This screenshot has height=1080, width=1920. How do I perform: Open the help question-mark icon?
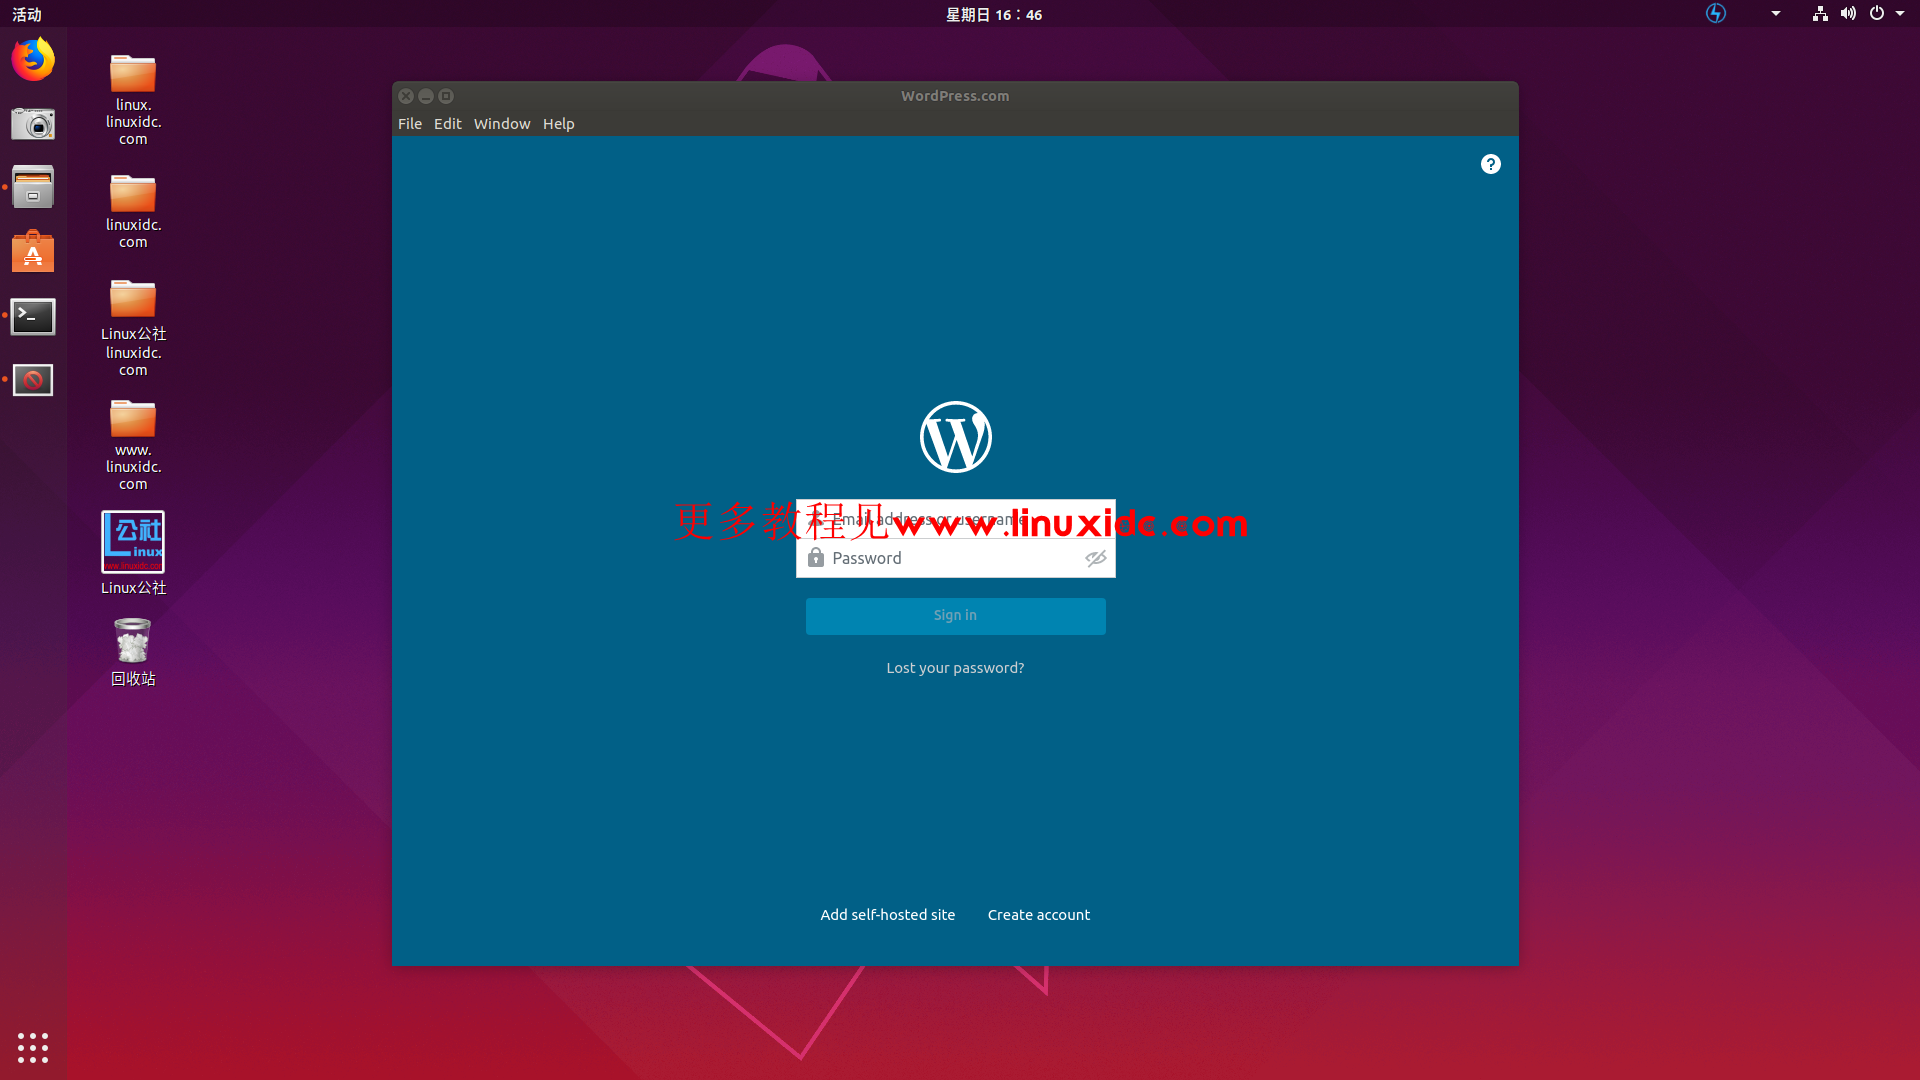tap(1490, 163)
